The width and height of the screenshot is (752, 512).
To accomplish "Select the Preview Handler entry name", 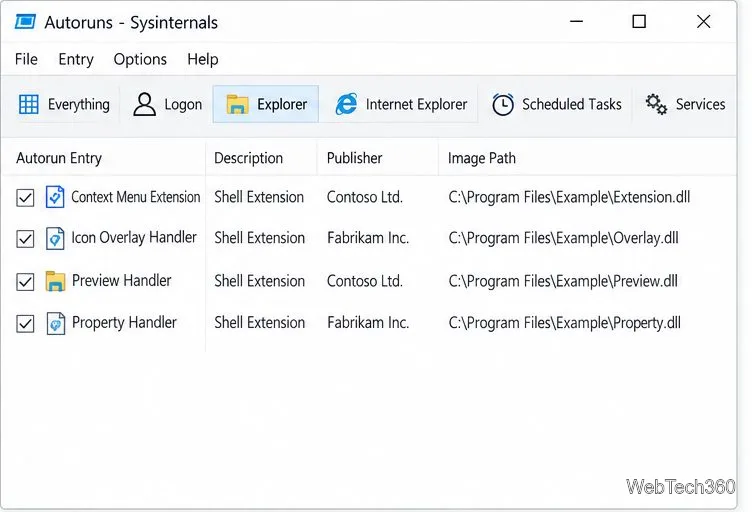I will [x=121, y=280].
